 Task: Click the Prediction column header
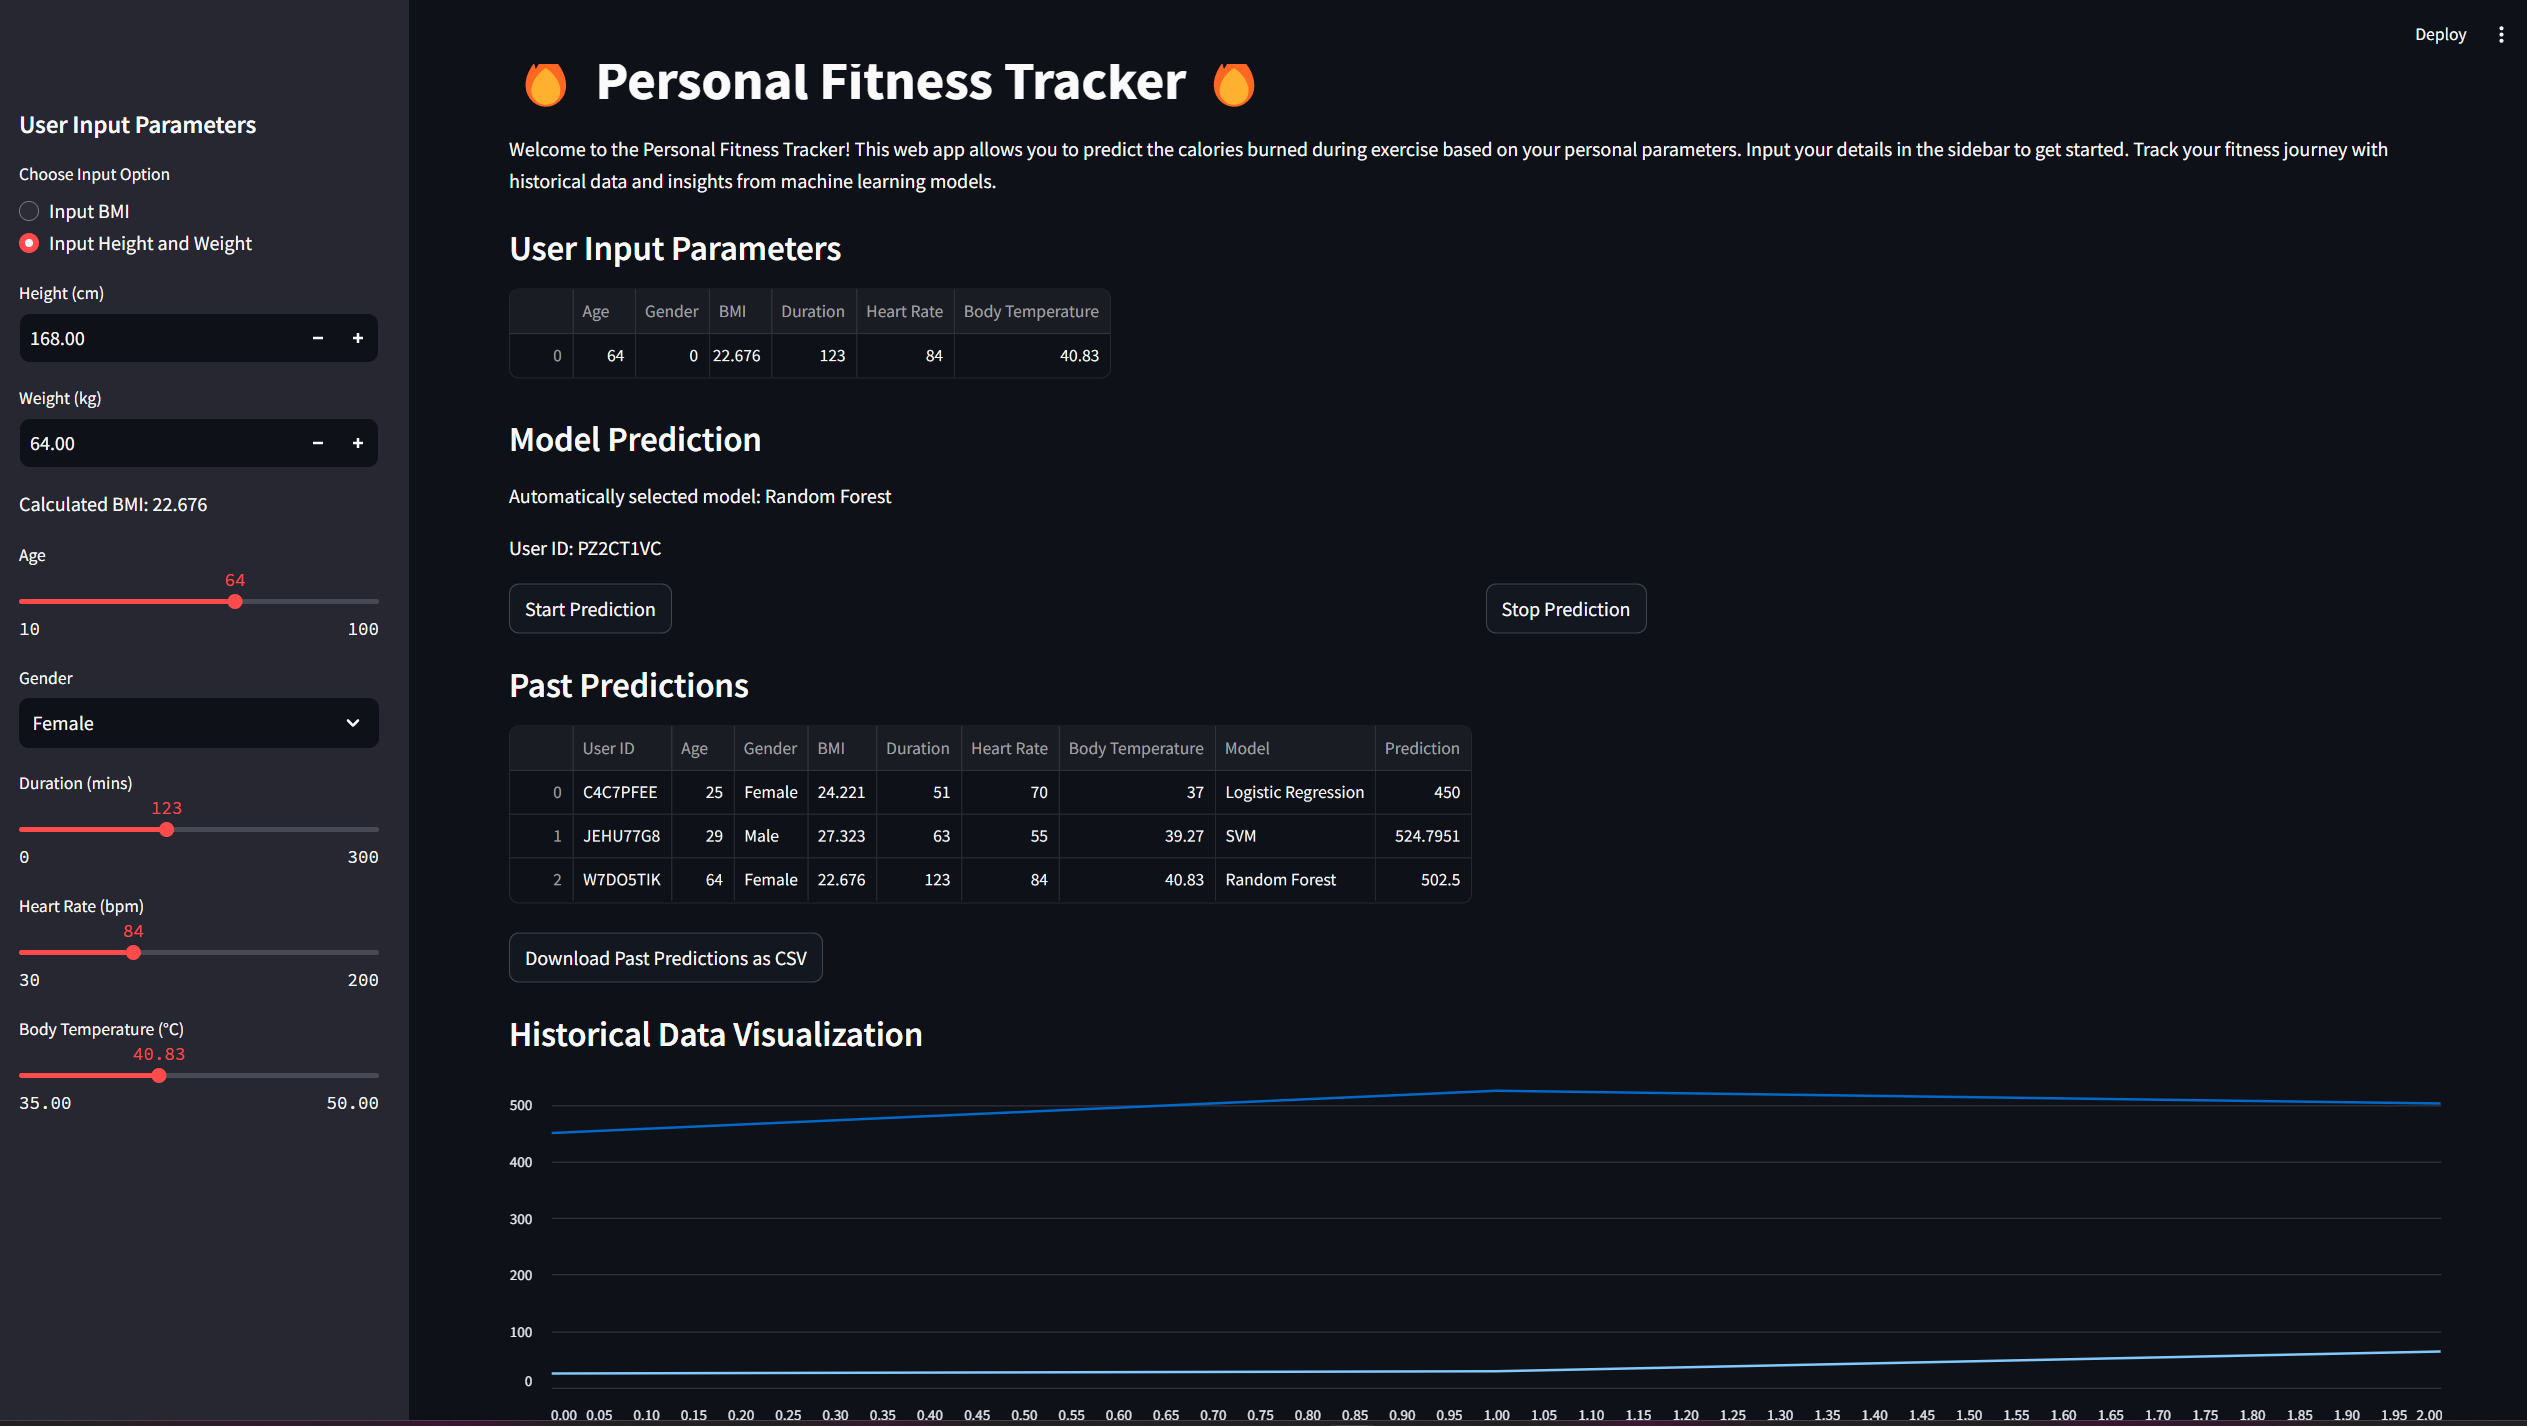point(1421,748)
